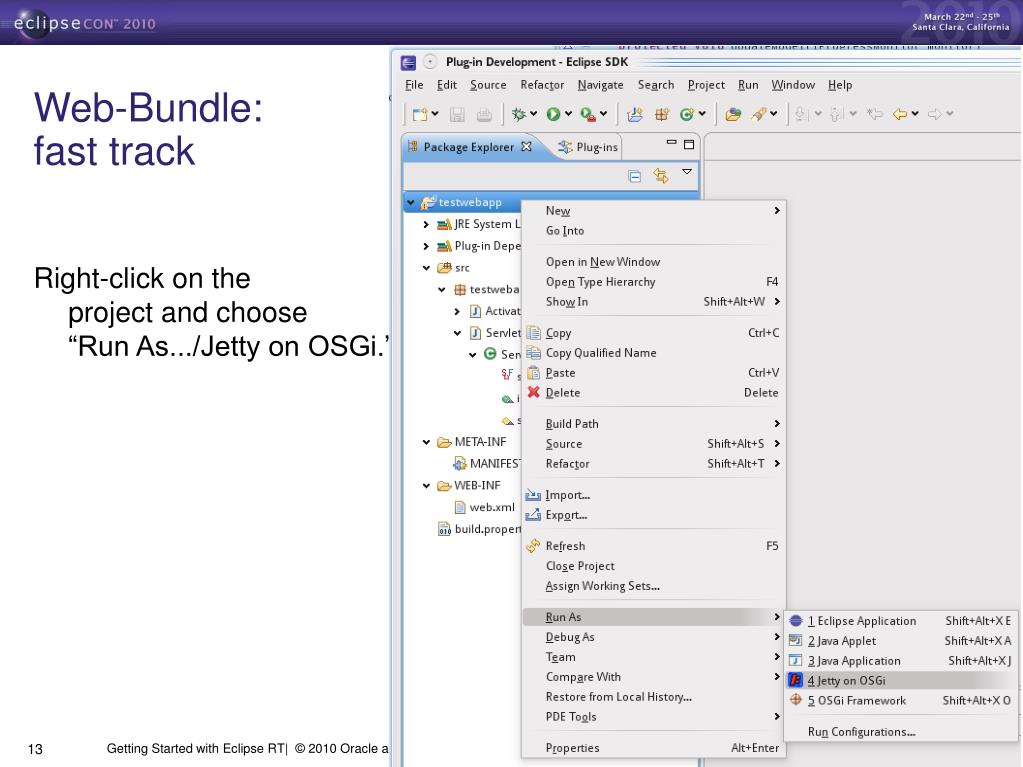Open the Package Explorer view menu triangle

(687, 172)
